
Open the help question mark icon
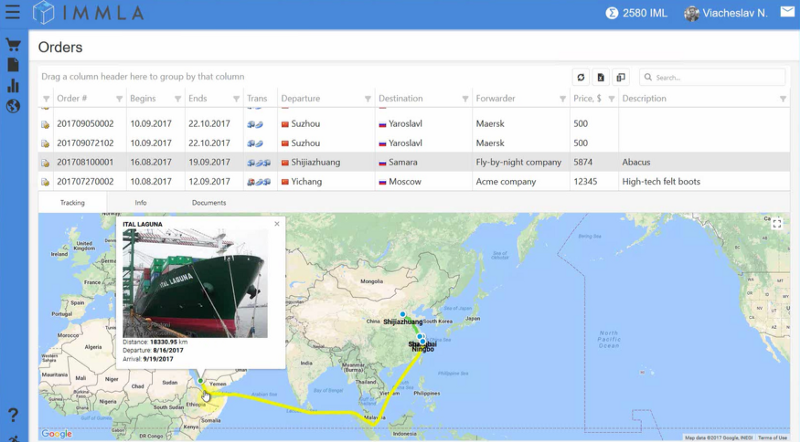tap(13, 414)
